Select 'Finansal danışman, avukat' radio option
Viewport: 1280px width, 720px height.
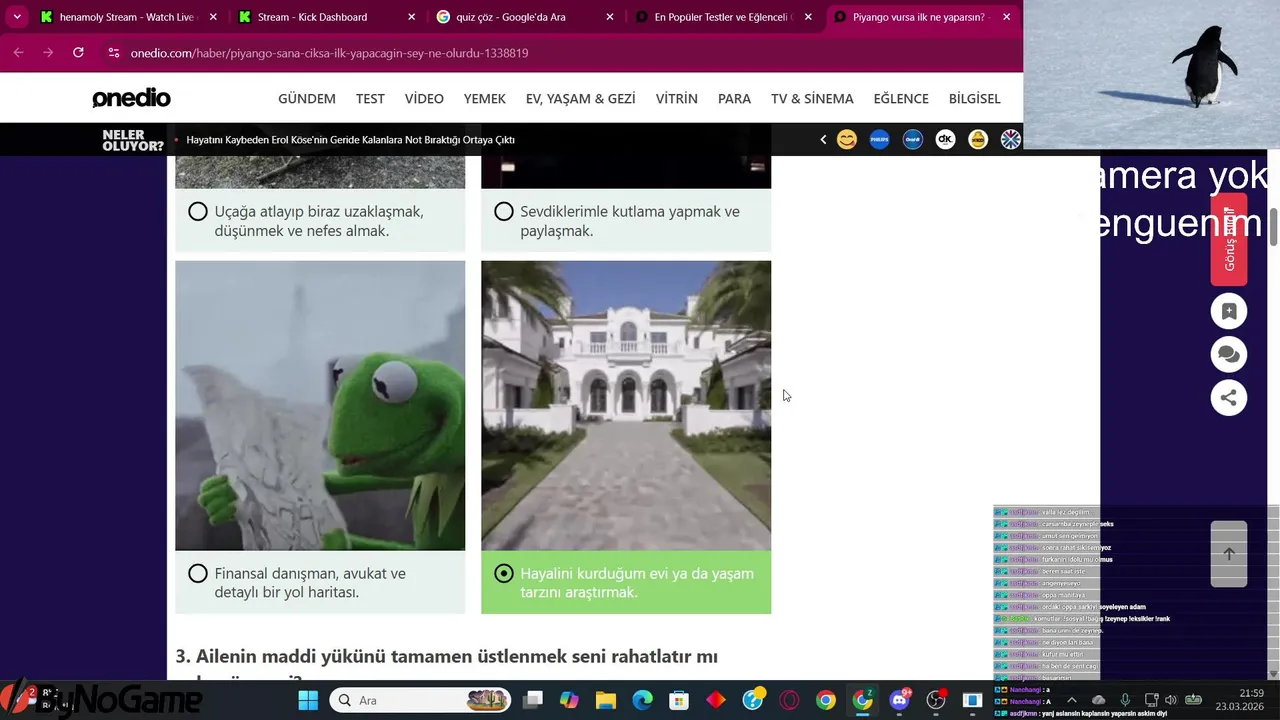coord(198,574)
